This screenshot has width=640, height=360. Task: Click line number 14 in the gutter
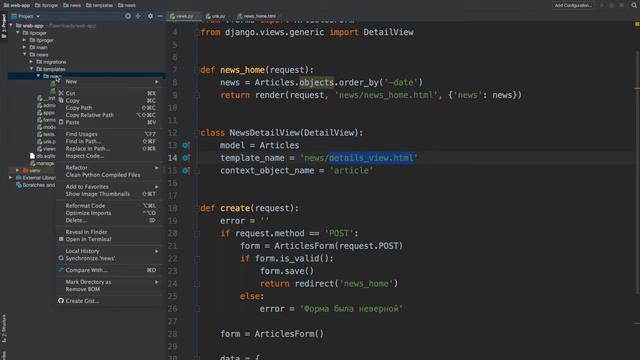[173, 158]
